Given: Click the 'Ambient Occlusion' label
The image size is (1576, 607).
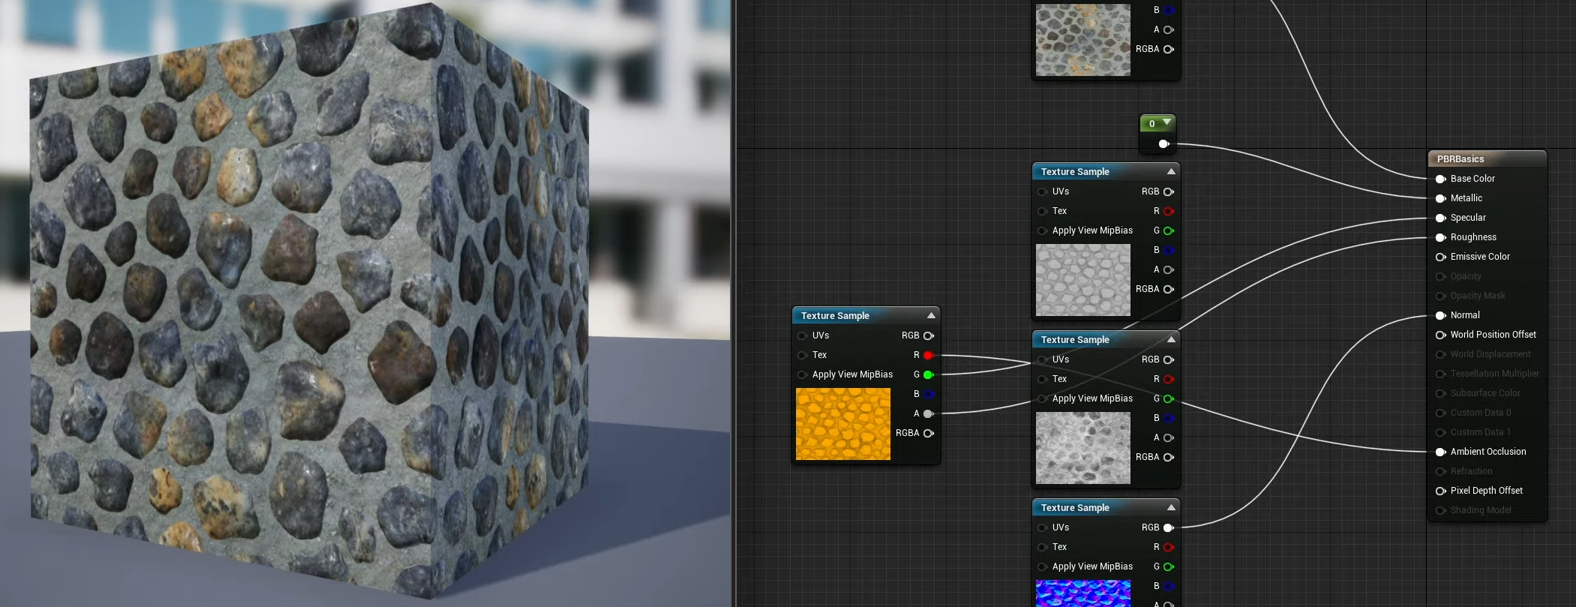Looking at the screenshot, I should pos(1488,452).
